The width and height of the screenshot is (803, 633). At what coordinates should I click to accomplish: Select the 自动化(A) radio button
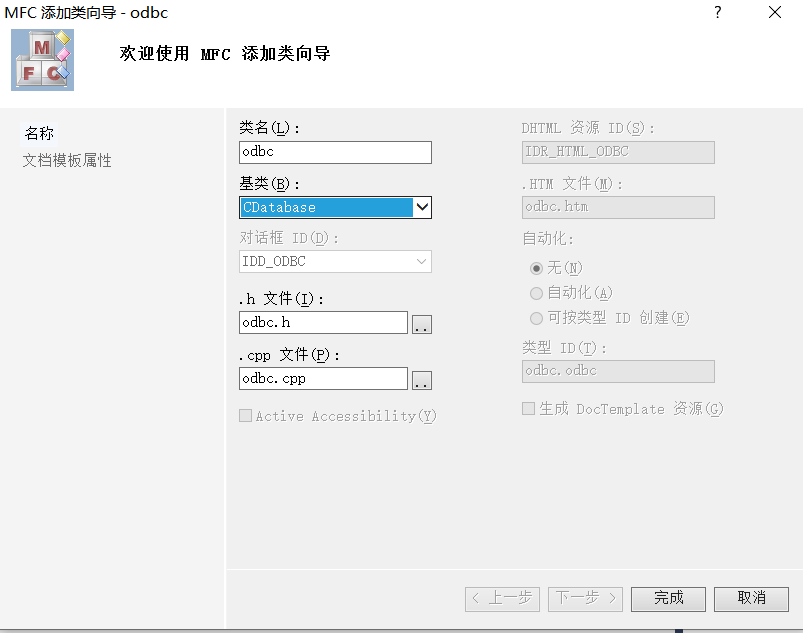click(x=536, y=293)
